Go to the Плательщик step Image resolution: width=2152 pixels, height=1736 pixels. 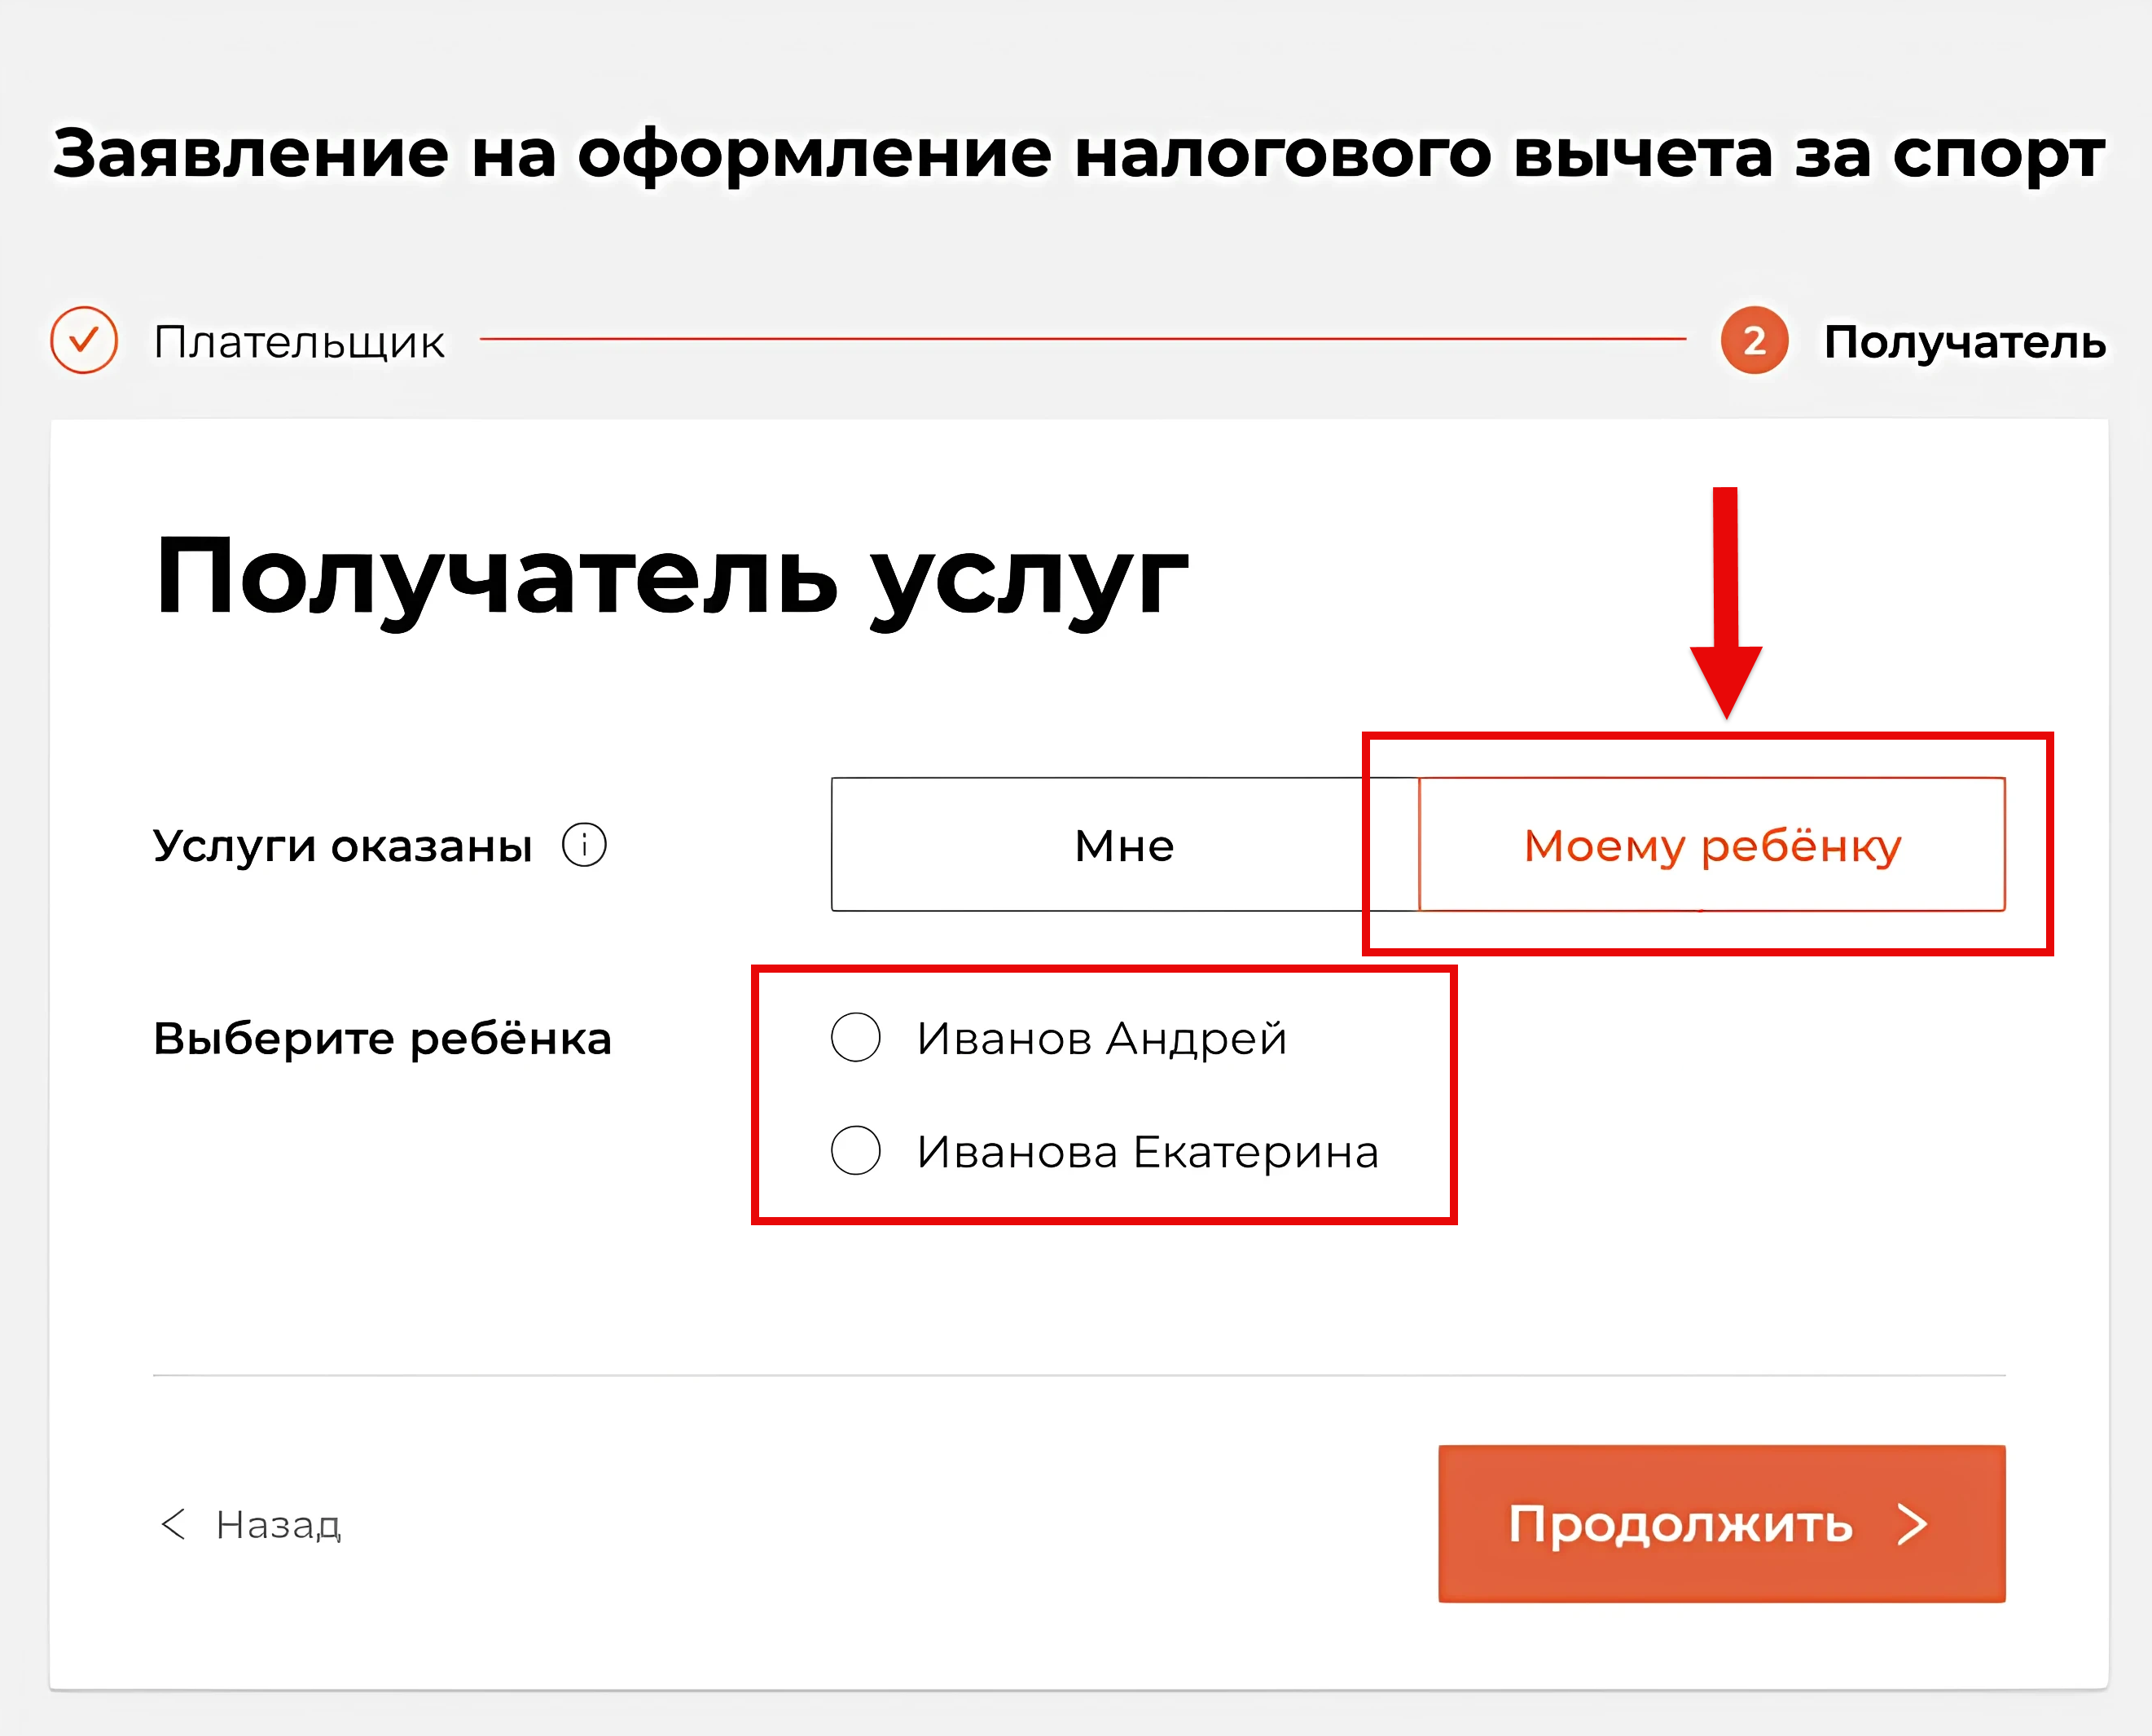click(x=299, y=342)
